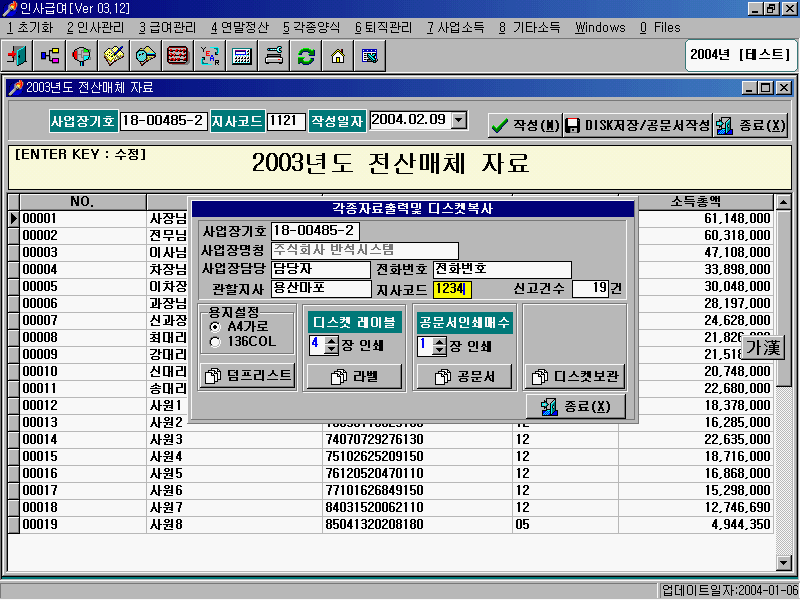Click the abacus icon in toolbar

click(x=177, y=55)
